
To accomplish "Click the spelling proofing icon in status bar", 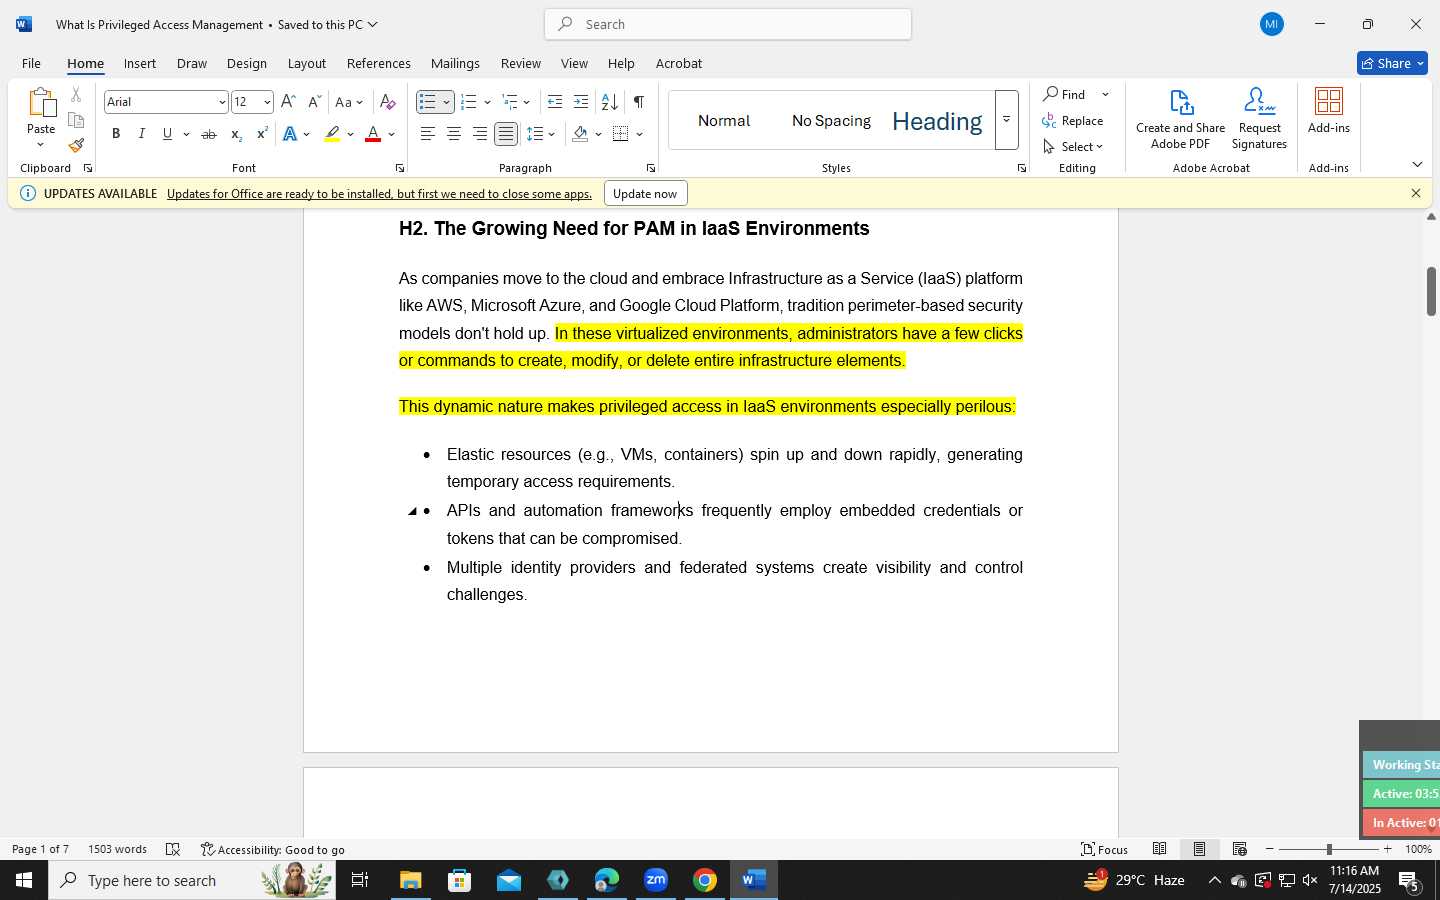I will 173,849.
